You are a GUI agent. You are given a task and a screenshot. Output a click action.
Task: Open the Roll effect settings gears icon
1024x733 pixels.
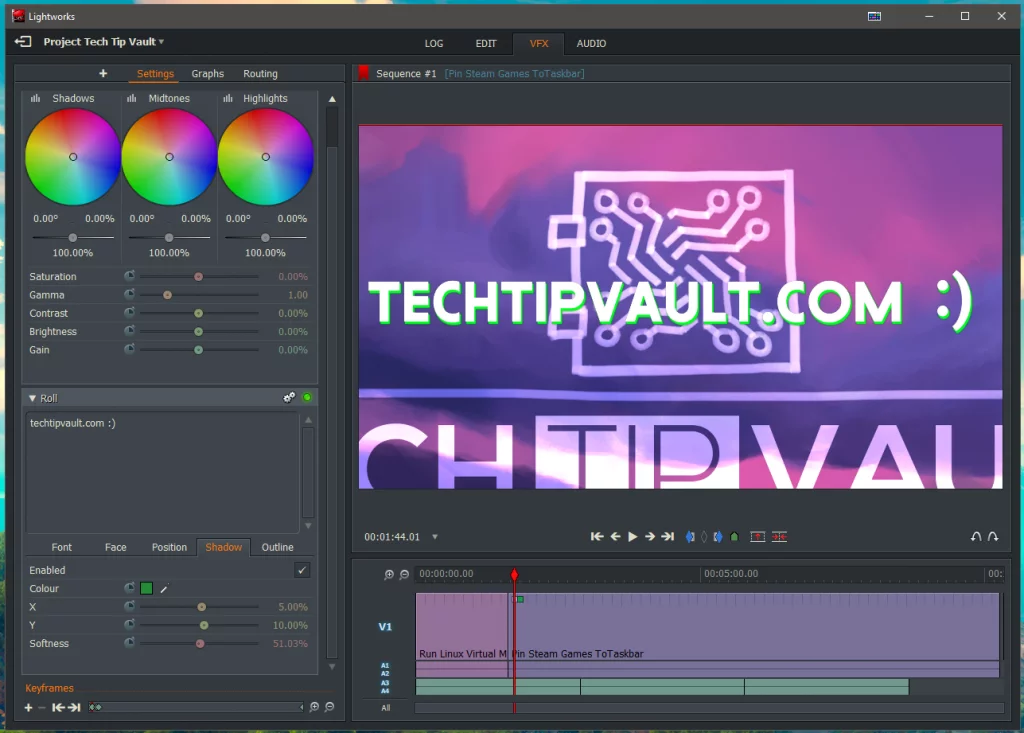click(x=289, y=397)
